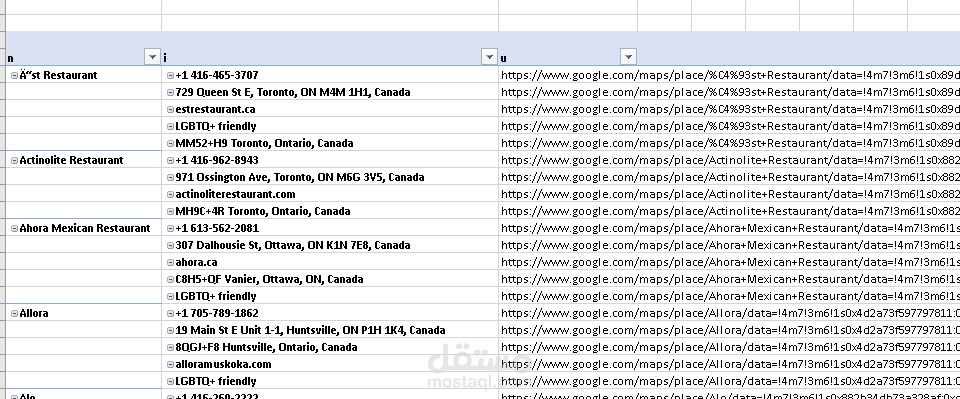Image resolution: width=960 pixels, height=399 pixels.
Task: Select the Allora name cell
Action: (x=83, y=313)
